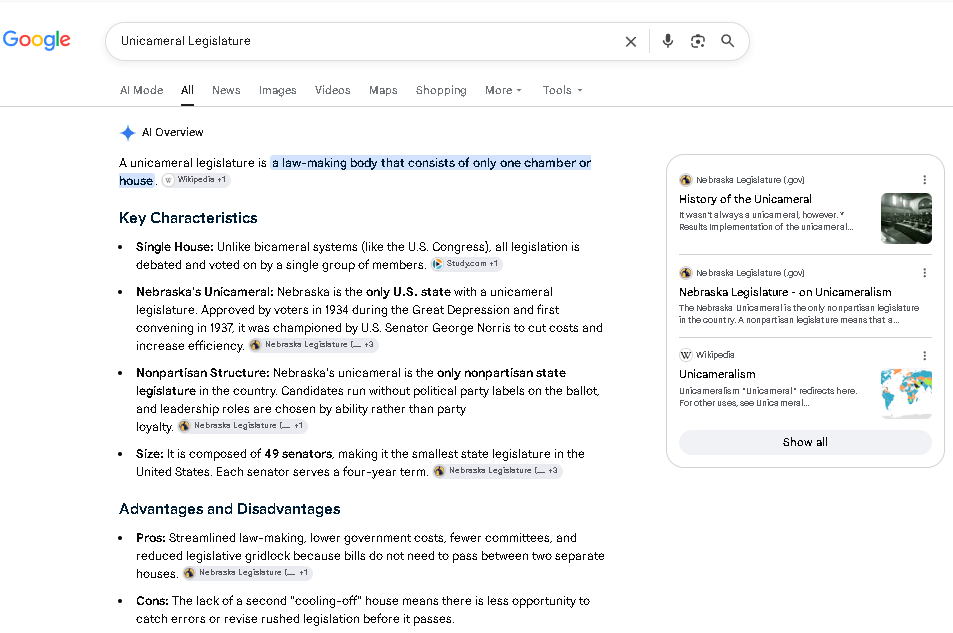The image size is (953, 633).
Task: Submit search with the magnifying glass icon
Action: click(x=728, y=41)
